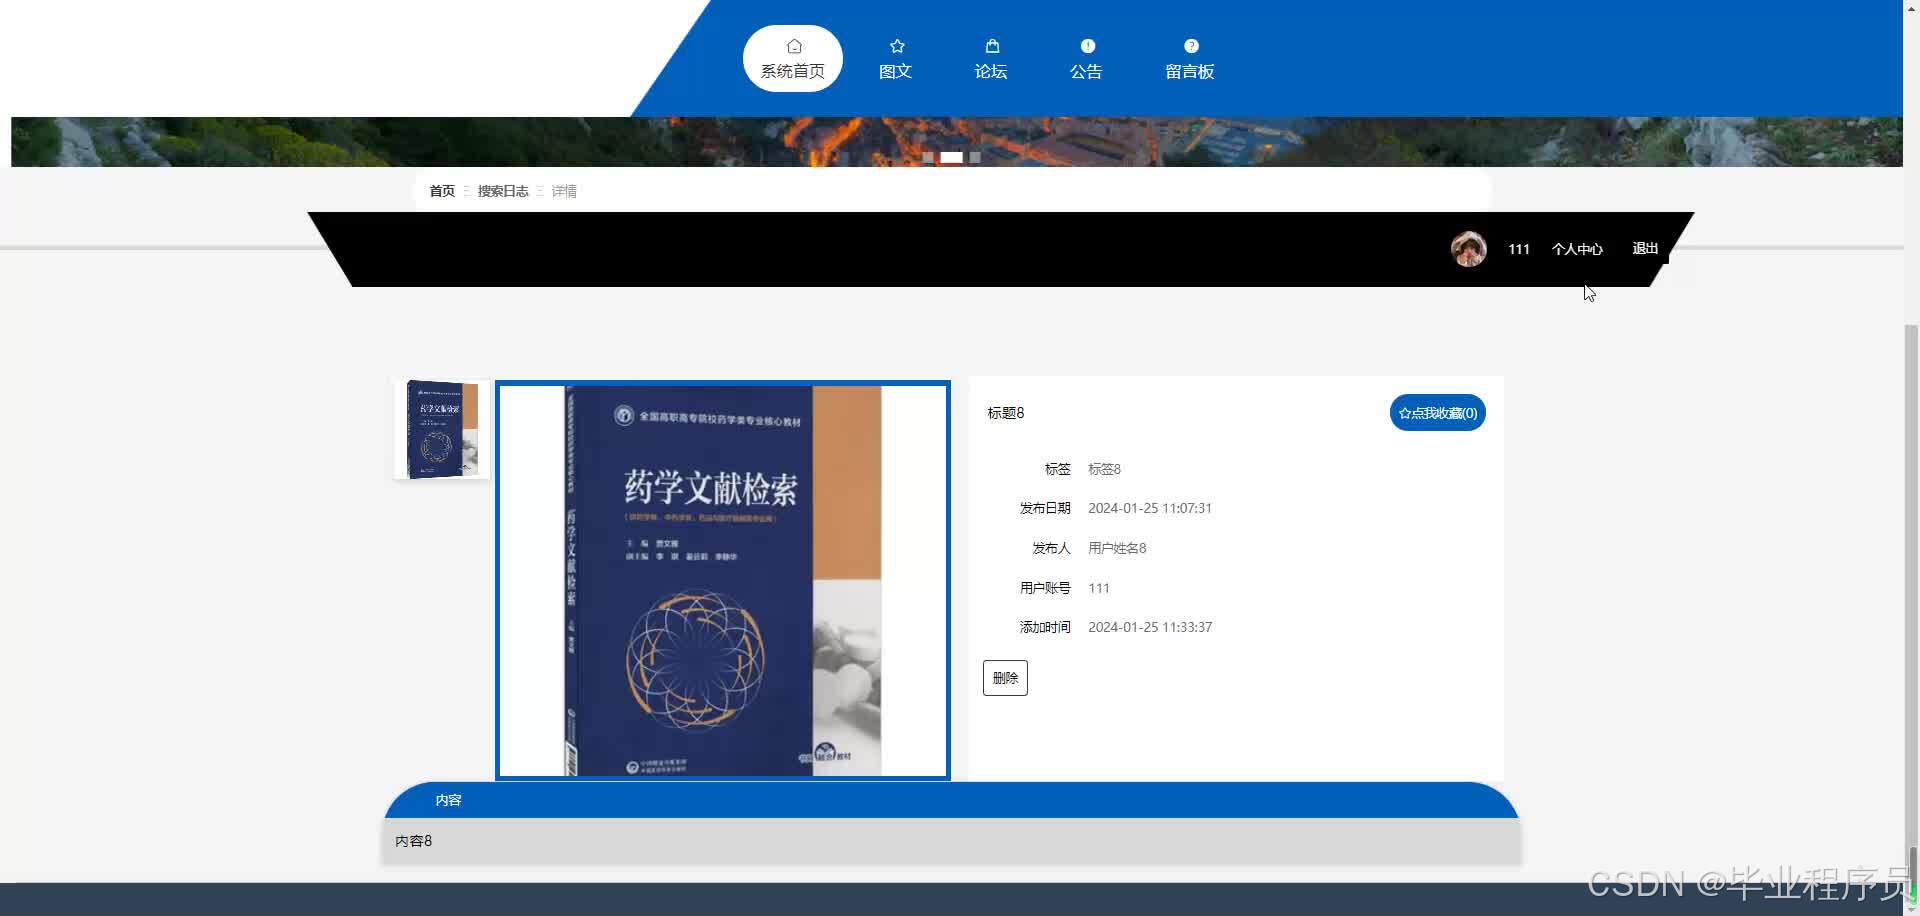This screenshot has height=916, width=1920.
Task: Select the middle active carousel indicator
Action: click(951, 157)
